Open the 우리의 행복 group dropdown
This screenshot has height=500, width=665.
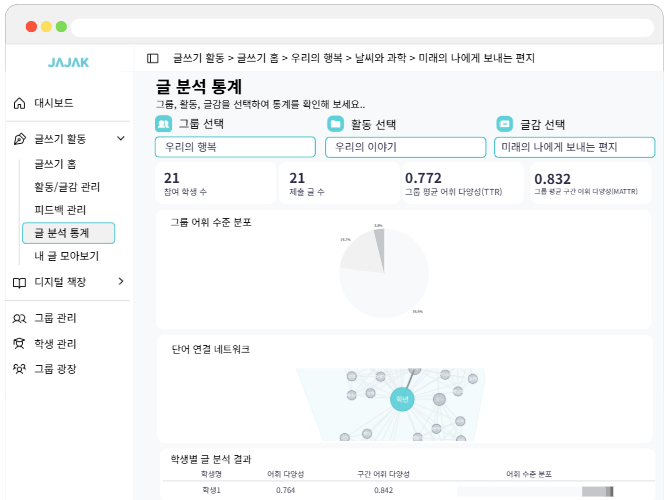pyautogui.click(x=235, y=147)
